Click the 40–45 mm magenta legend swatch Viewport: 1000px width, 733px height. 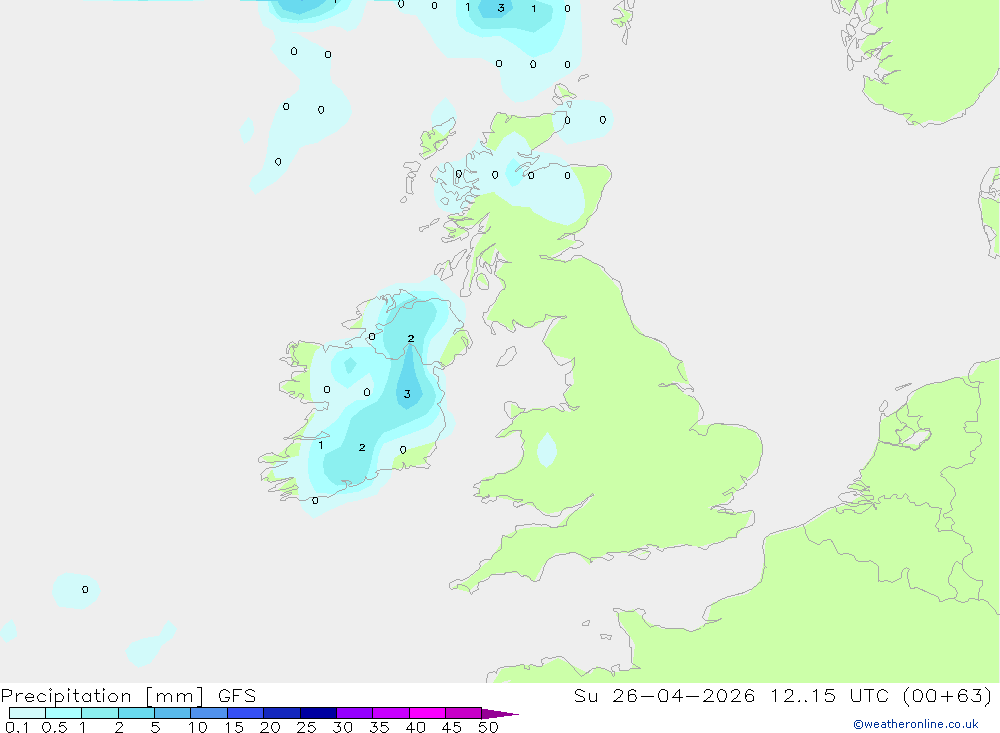click(427, 713)
